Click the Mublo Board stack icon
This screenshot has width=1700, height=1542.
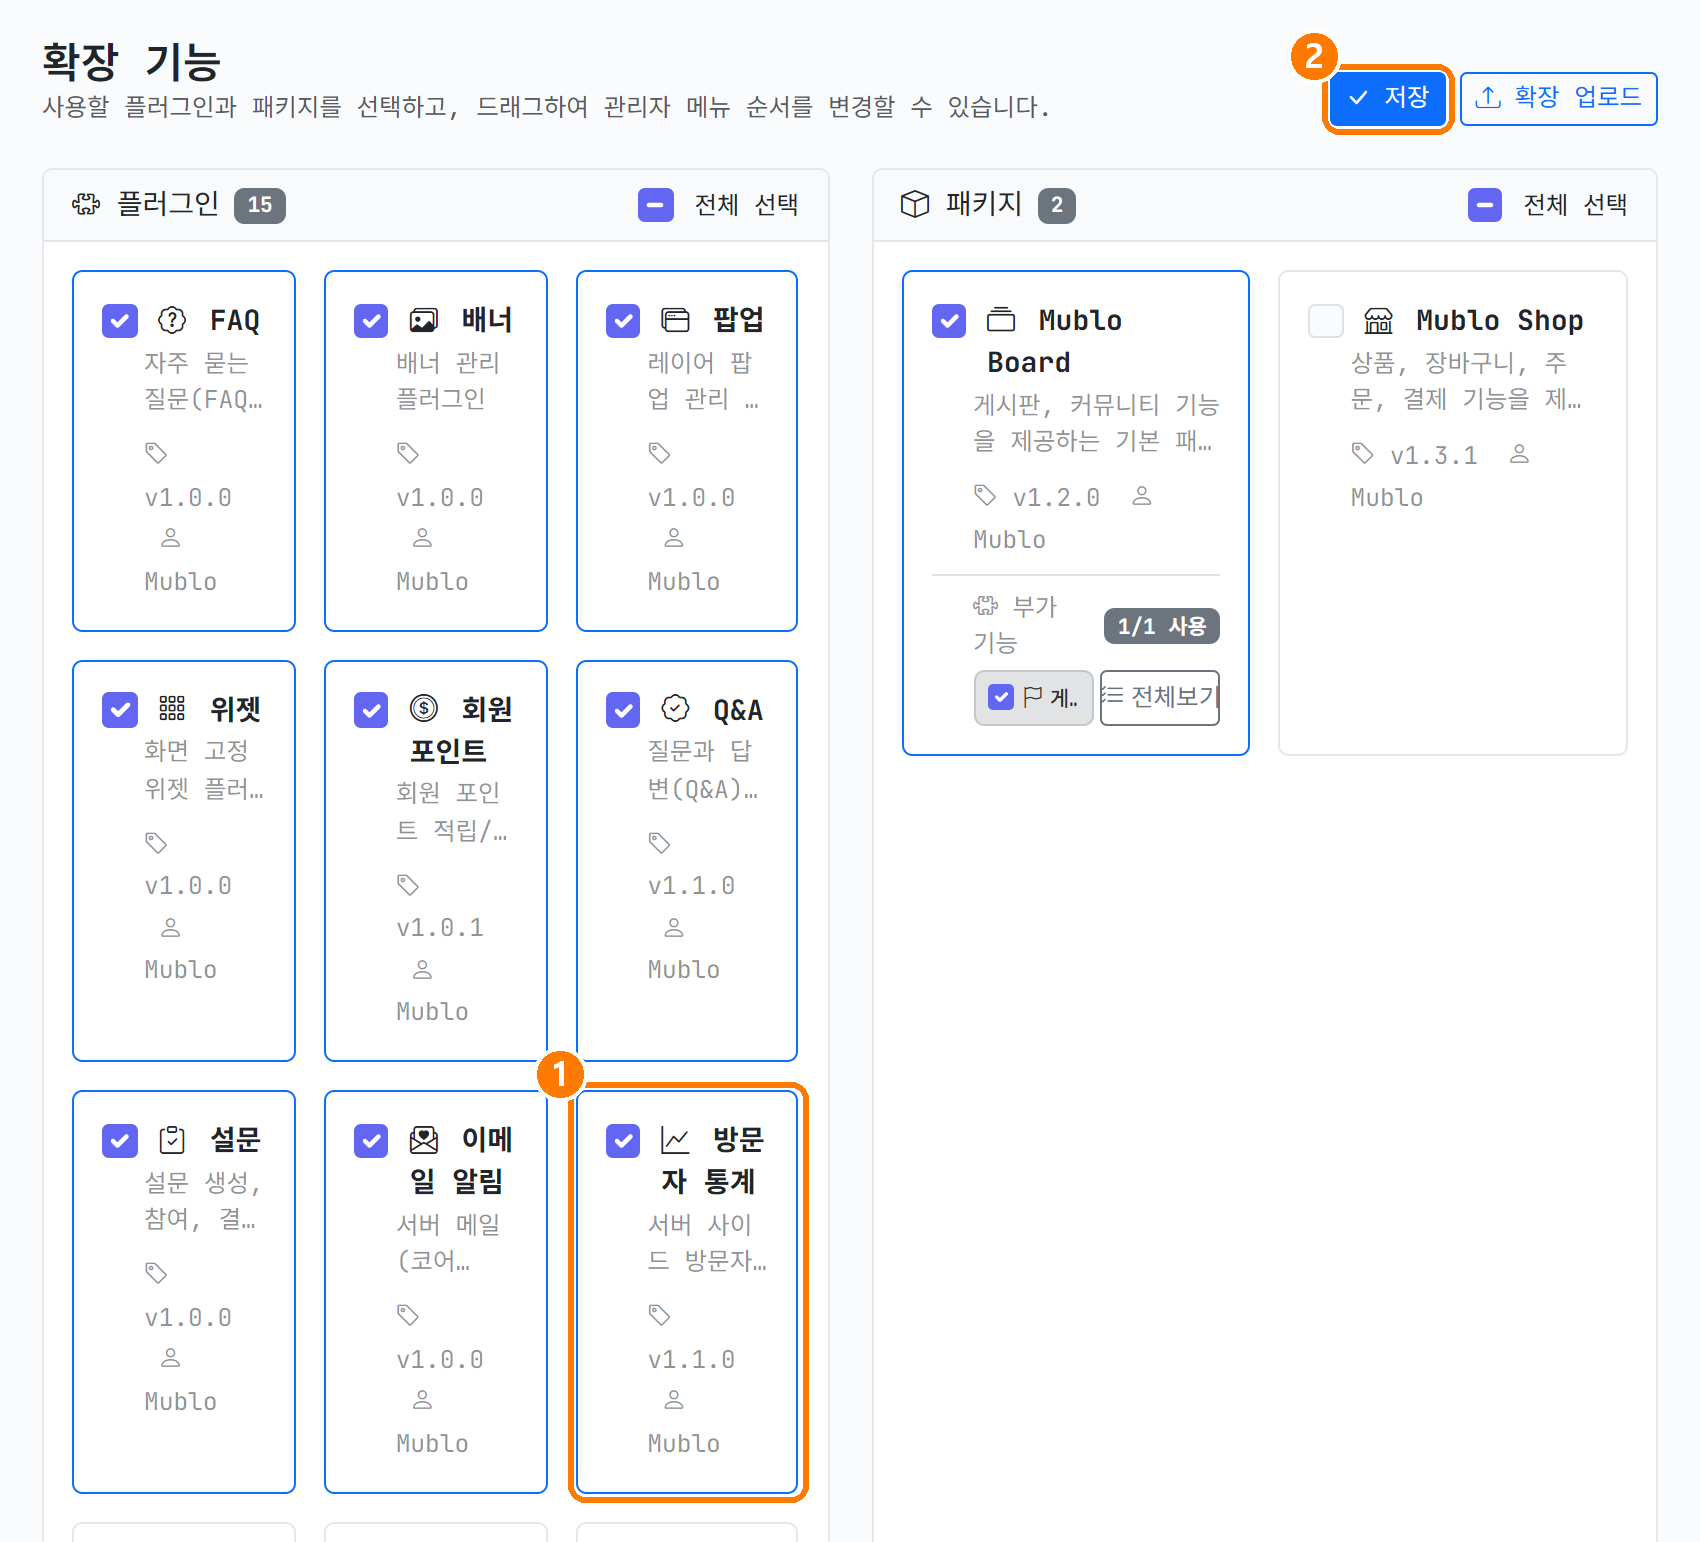[x=1001, y=320]
